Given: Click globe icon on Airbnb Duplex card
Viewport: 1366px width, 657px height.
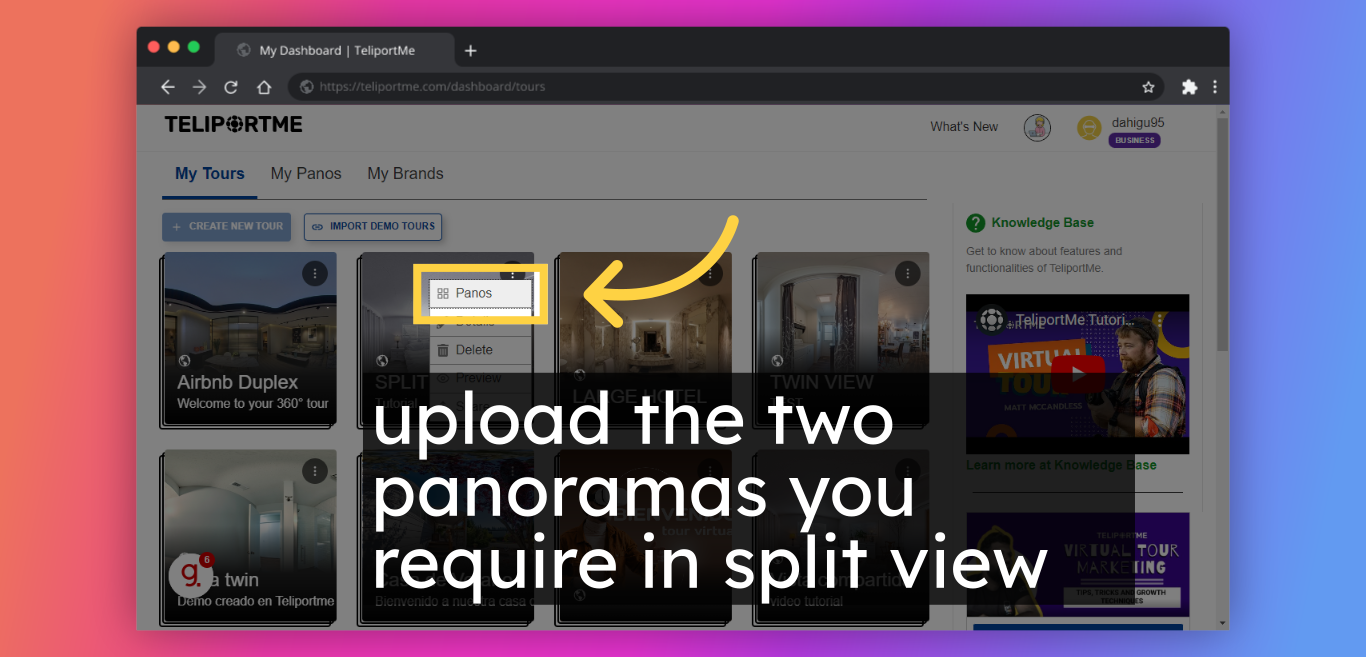Looking at the screenshot, I should (184, 361).
